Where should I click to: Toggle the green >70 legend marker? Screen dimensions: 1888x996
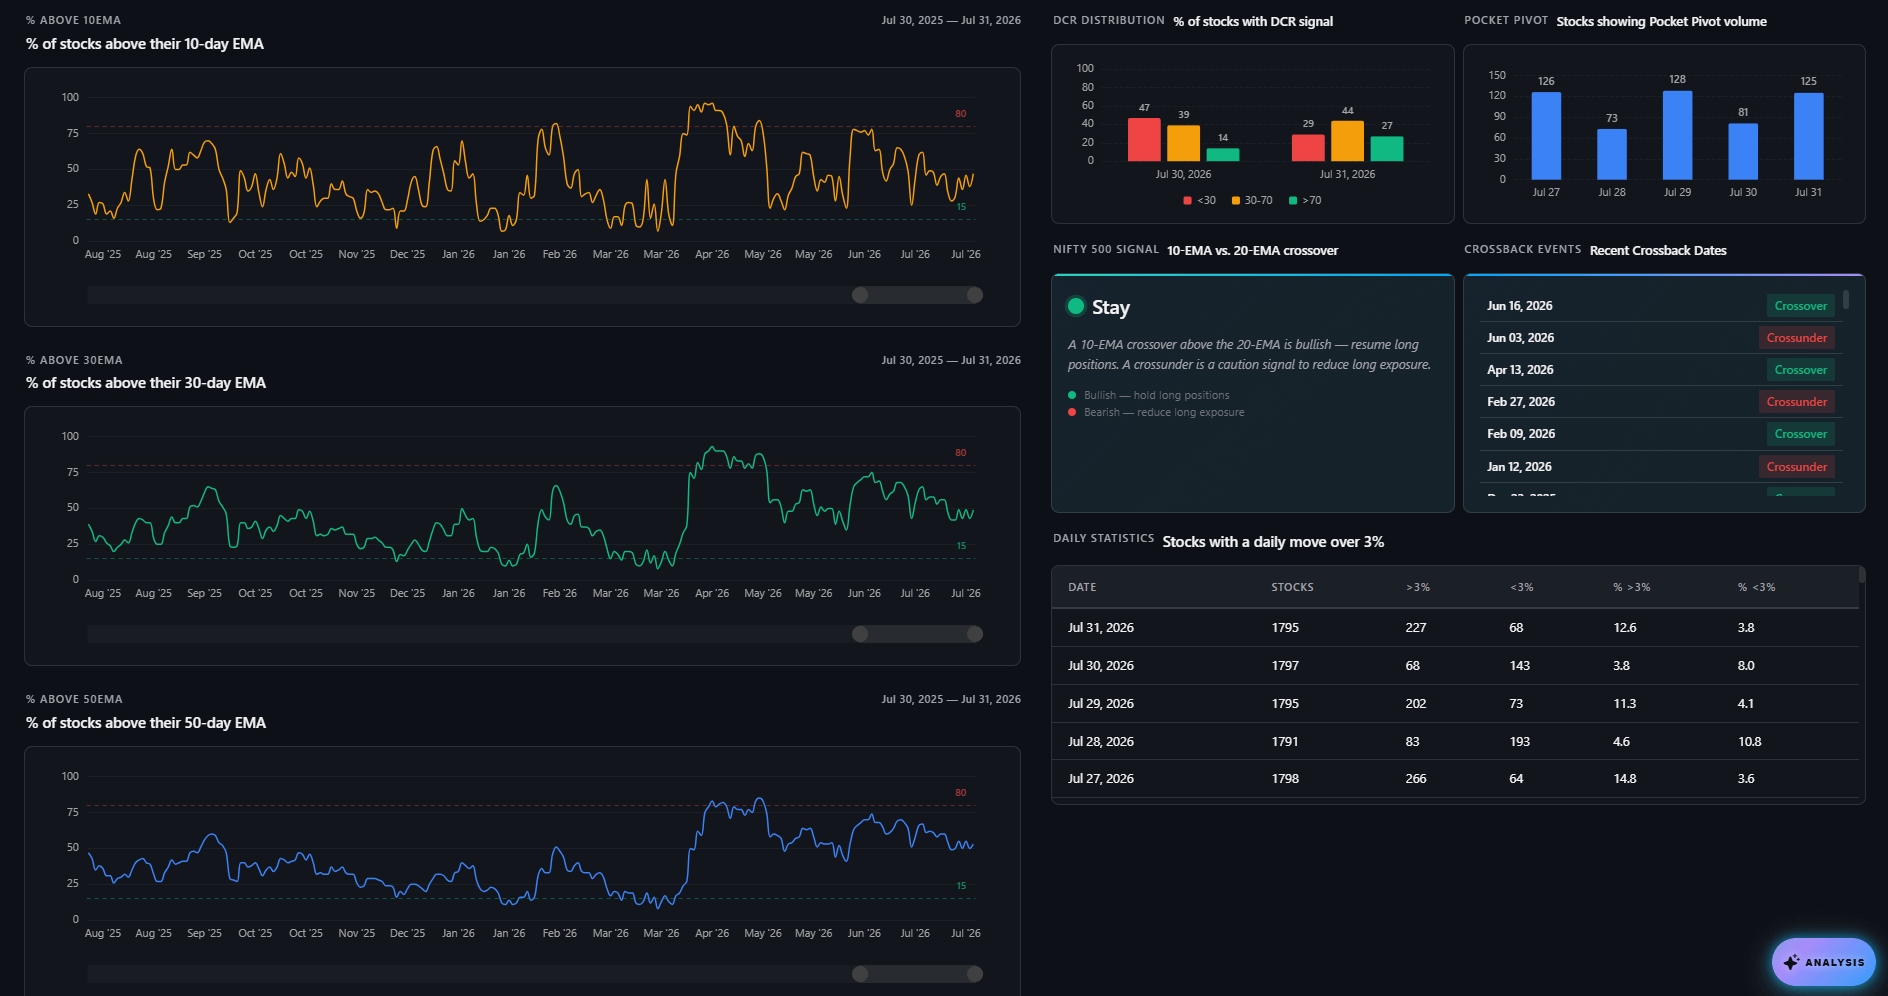tap(1293, 201)
